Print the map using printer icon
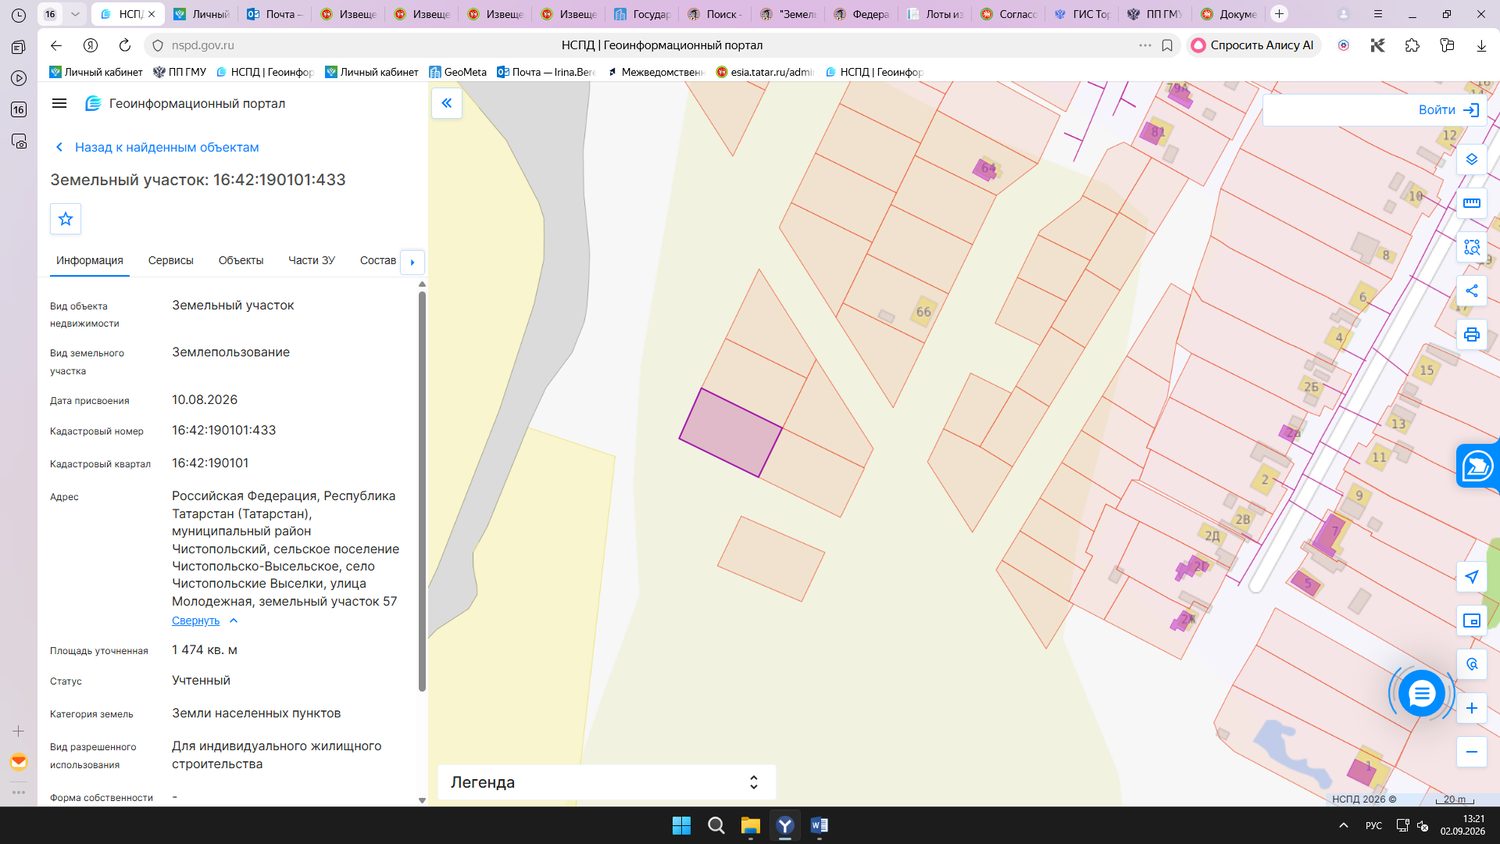The height and width of the screenshot is (844, 1500). (1471, 335)
